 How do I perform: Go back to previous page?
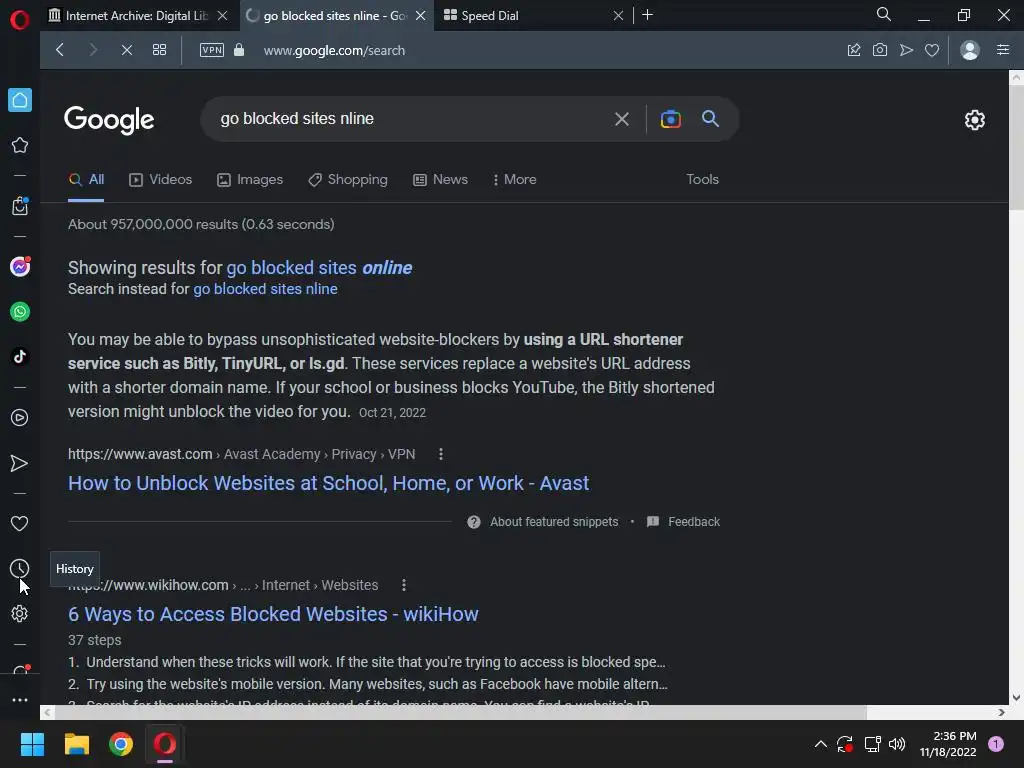(x=59, y=50)
